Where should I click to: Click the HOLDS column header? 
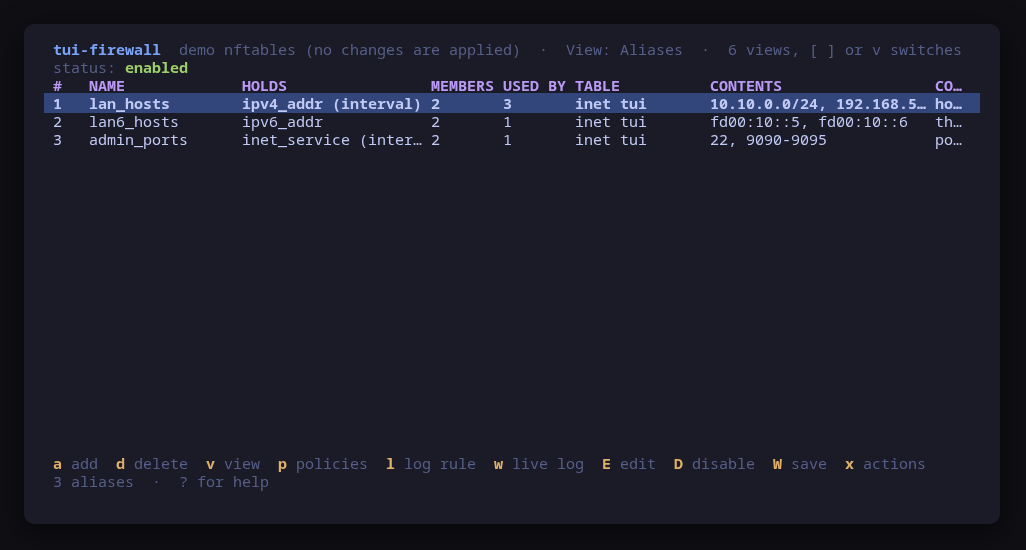(264, 86)
